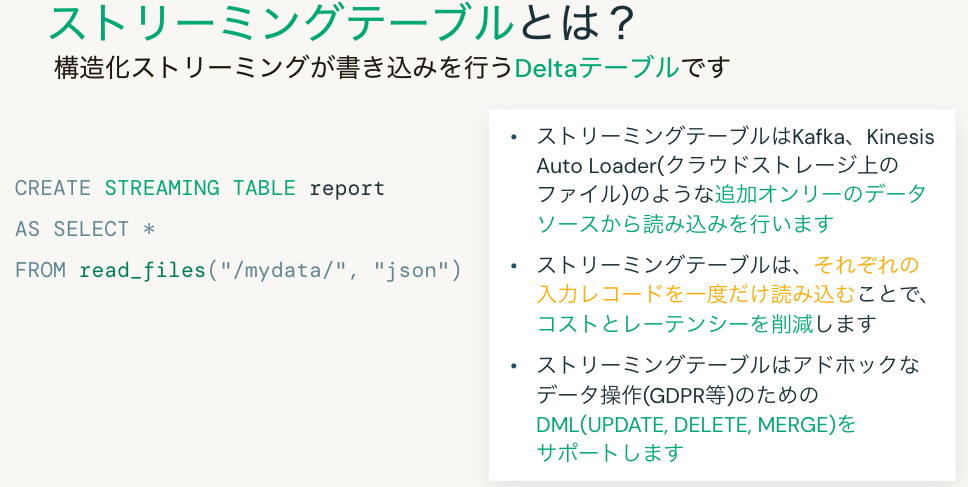This screenshot has width=968, height=487.
Task: Click the green text サポートします
Action: click(610, 452)
